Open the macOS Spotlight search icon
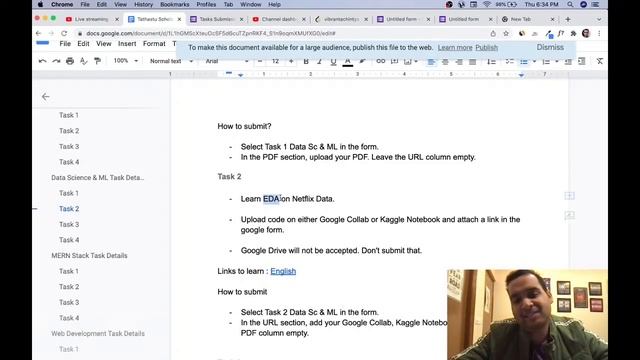 (570, 4)
